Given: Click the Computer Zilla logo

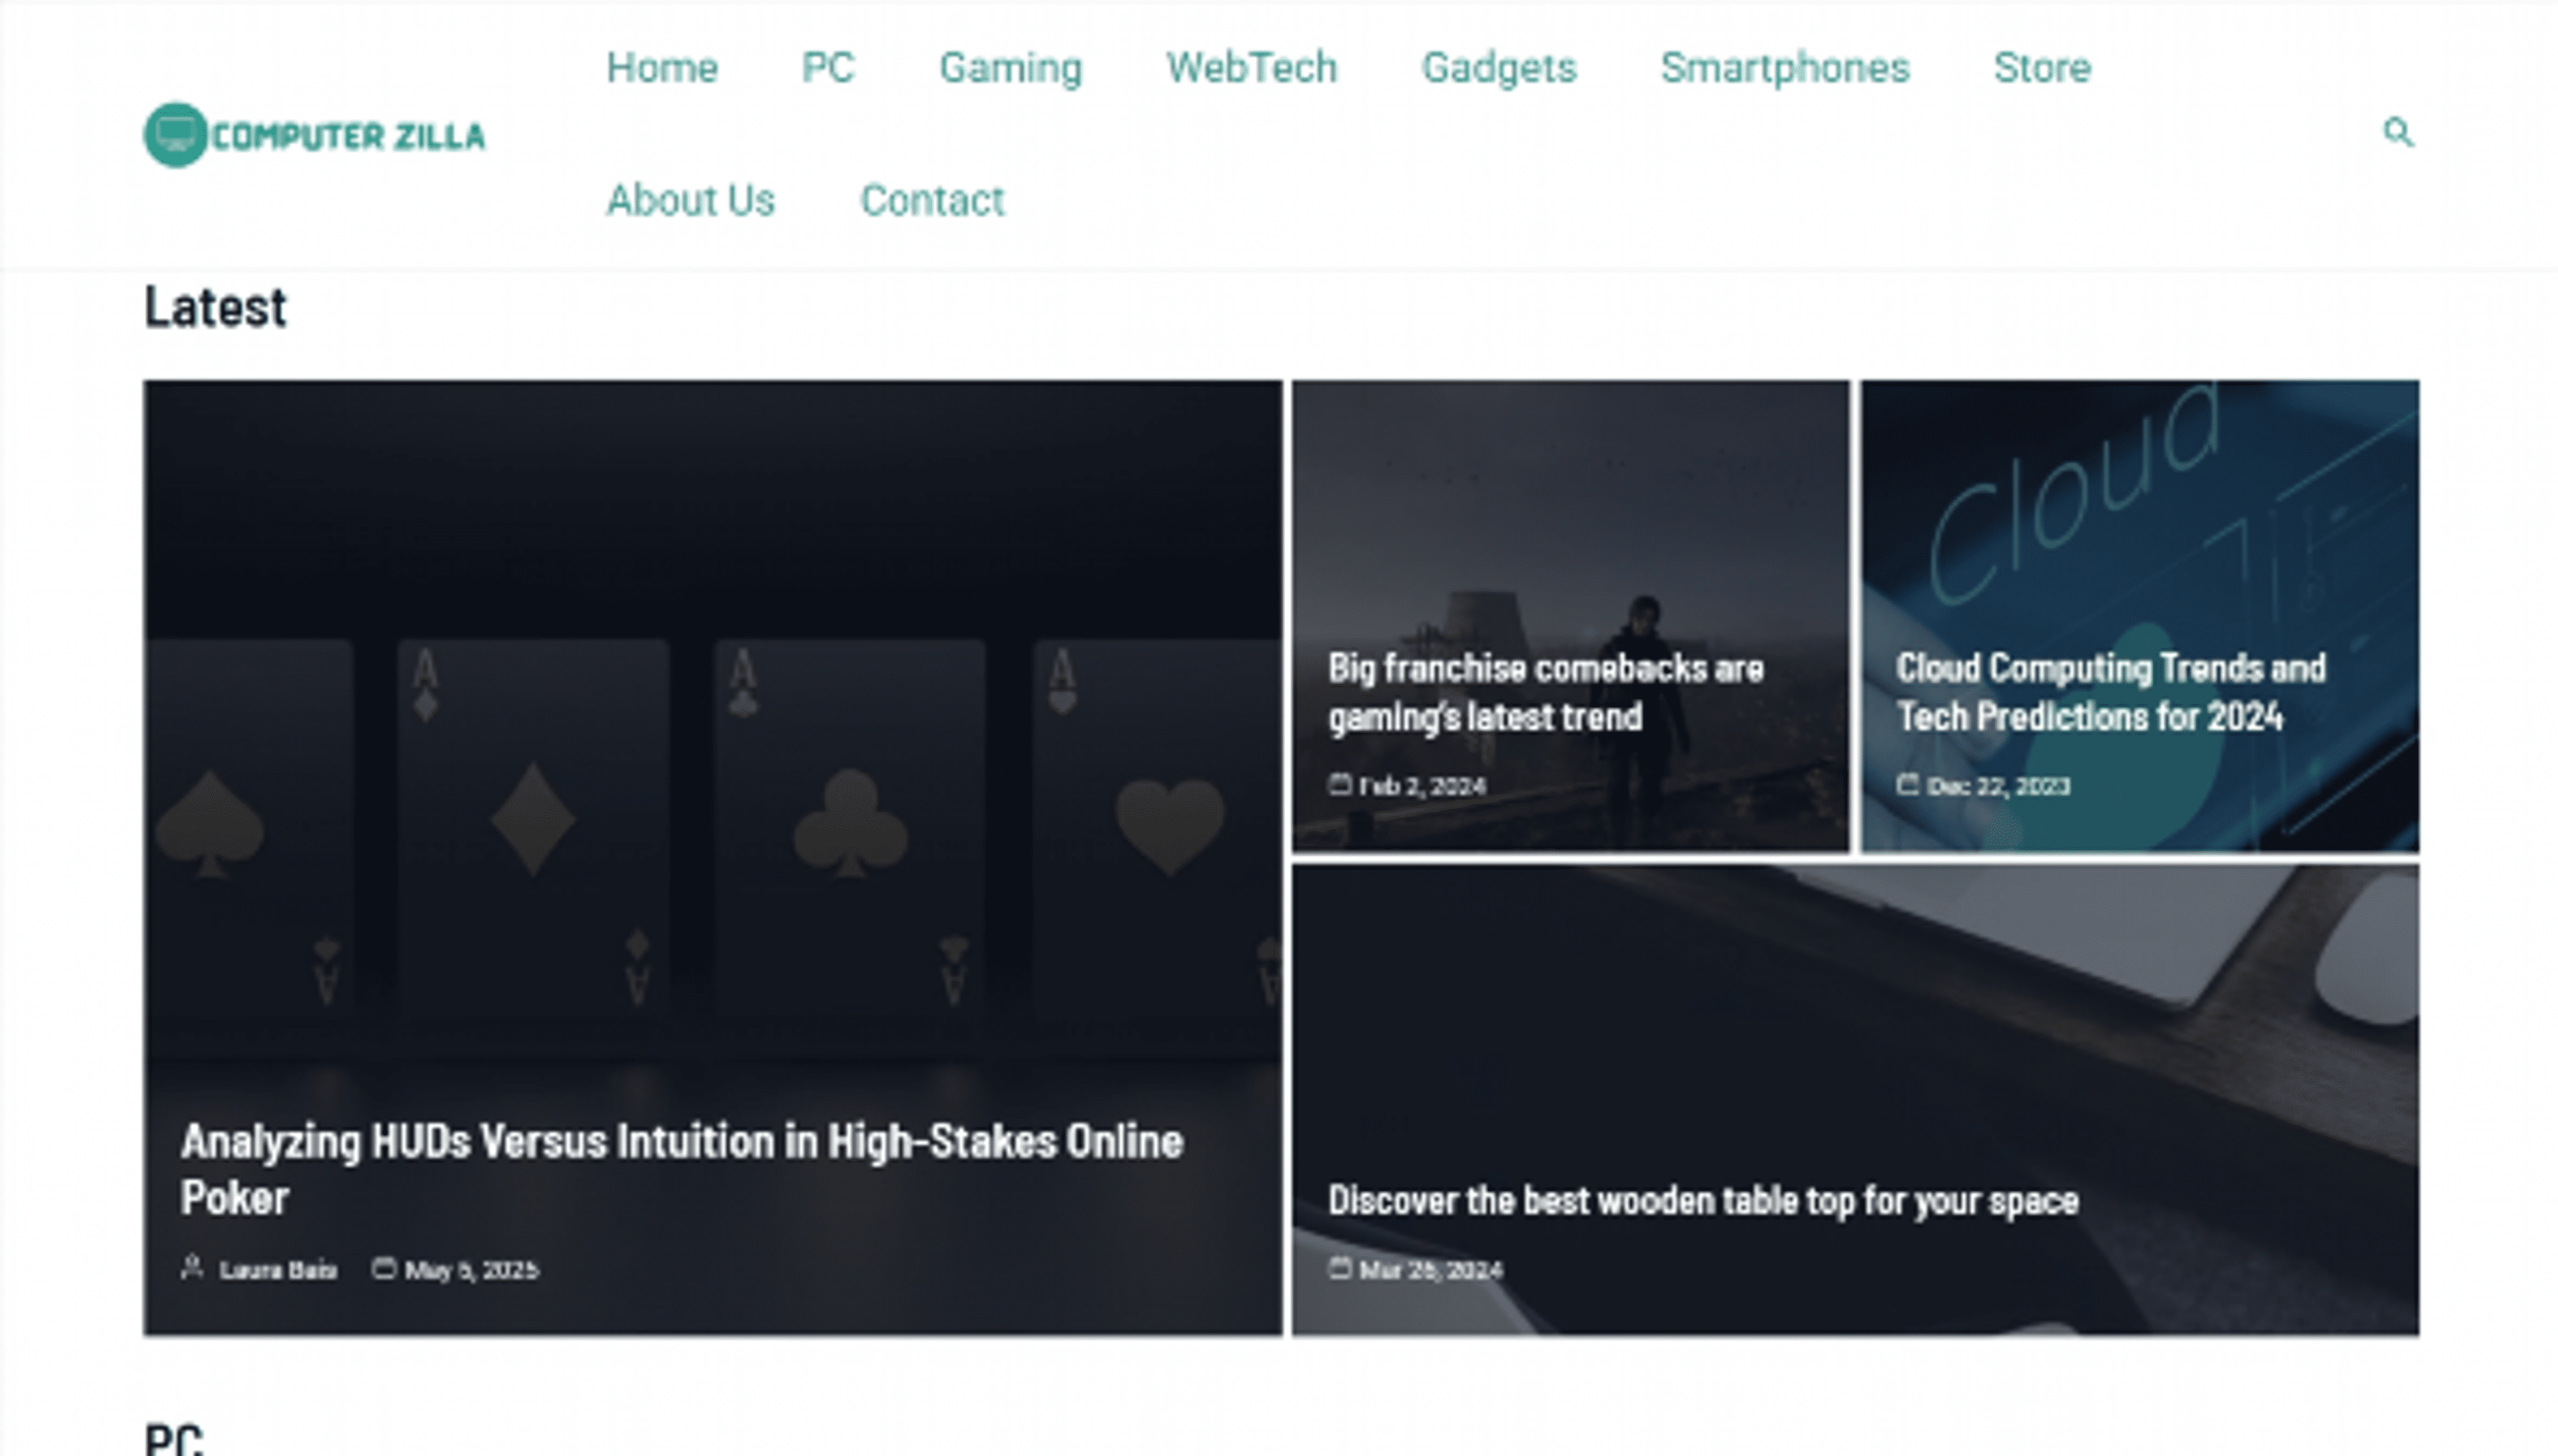Looking at the screenshot, I should pos(315,135).
